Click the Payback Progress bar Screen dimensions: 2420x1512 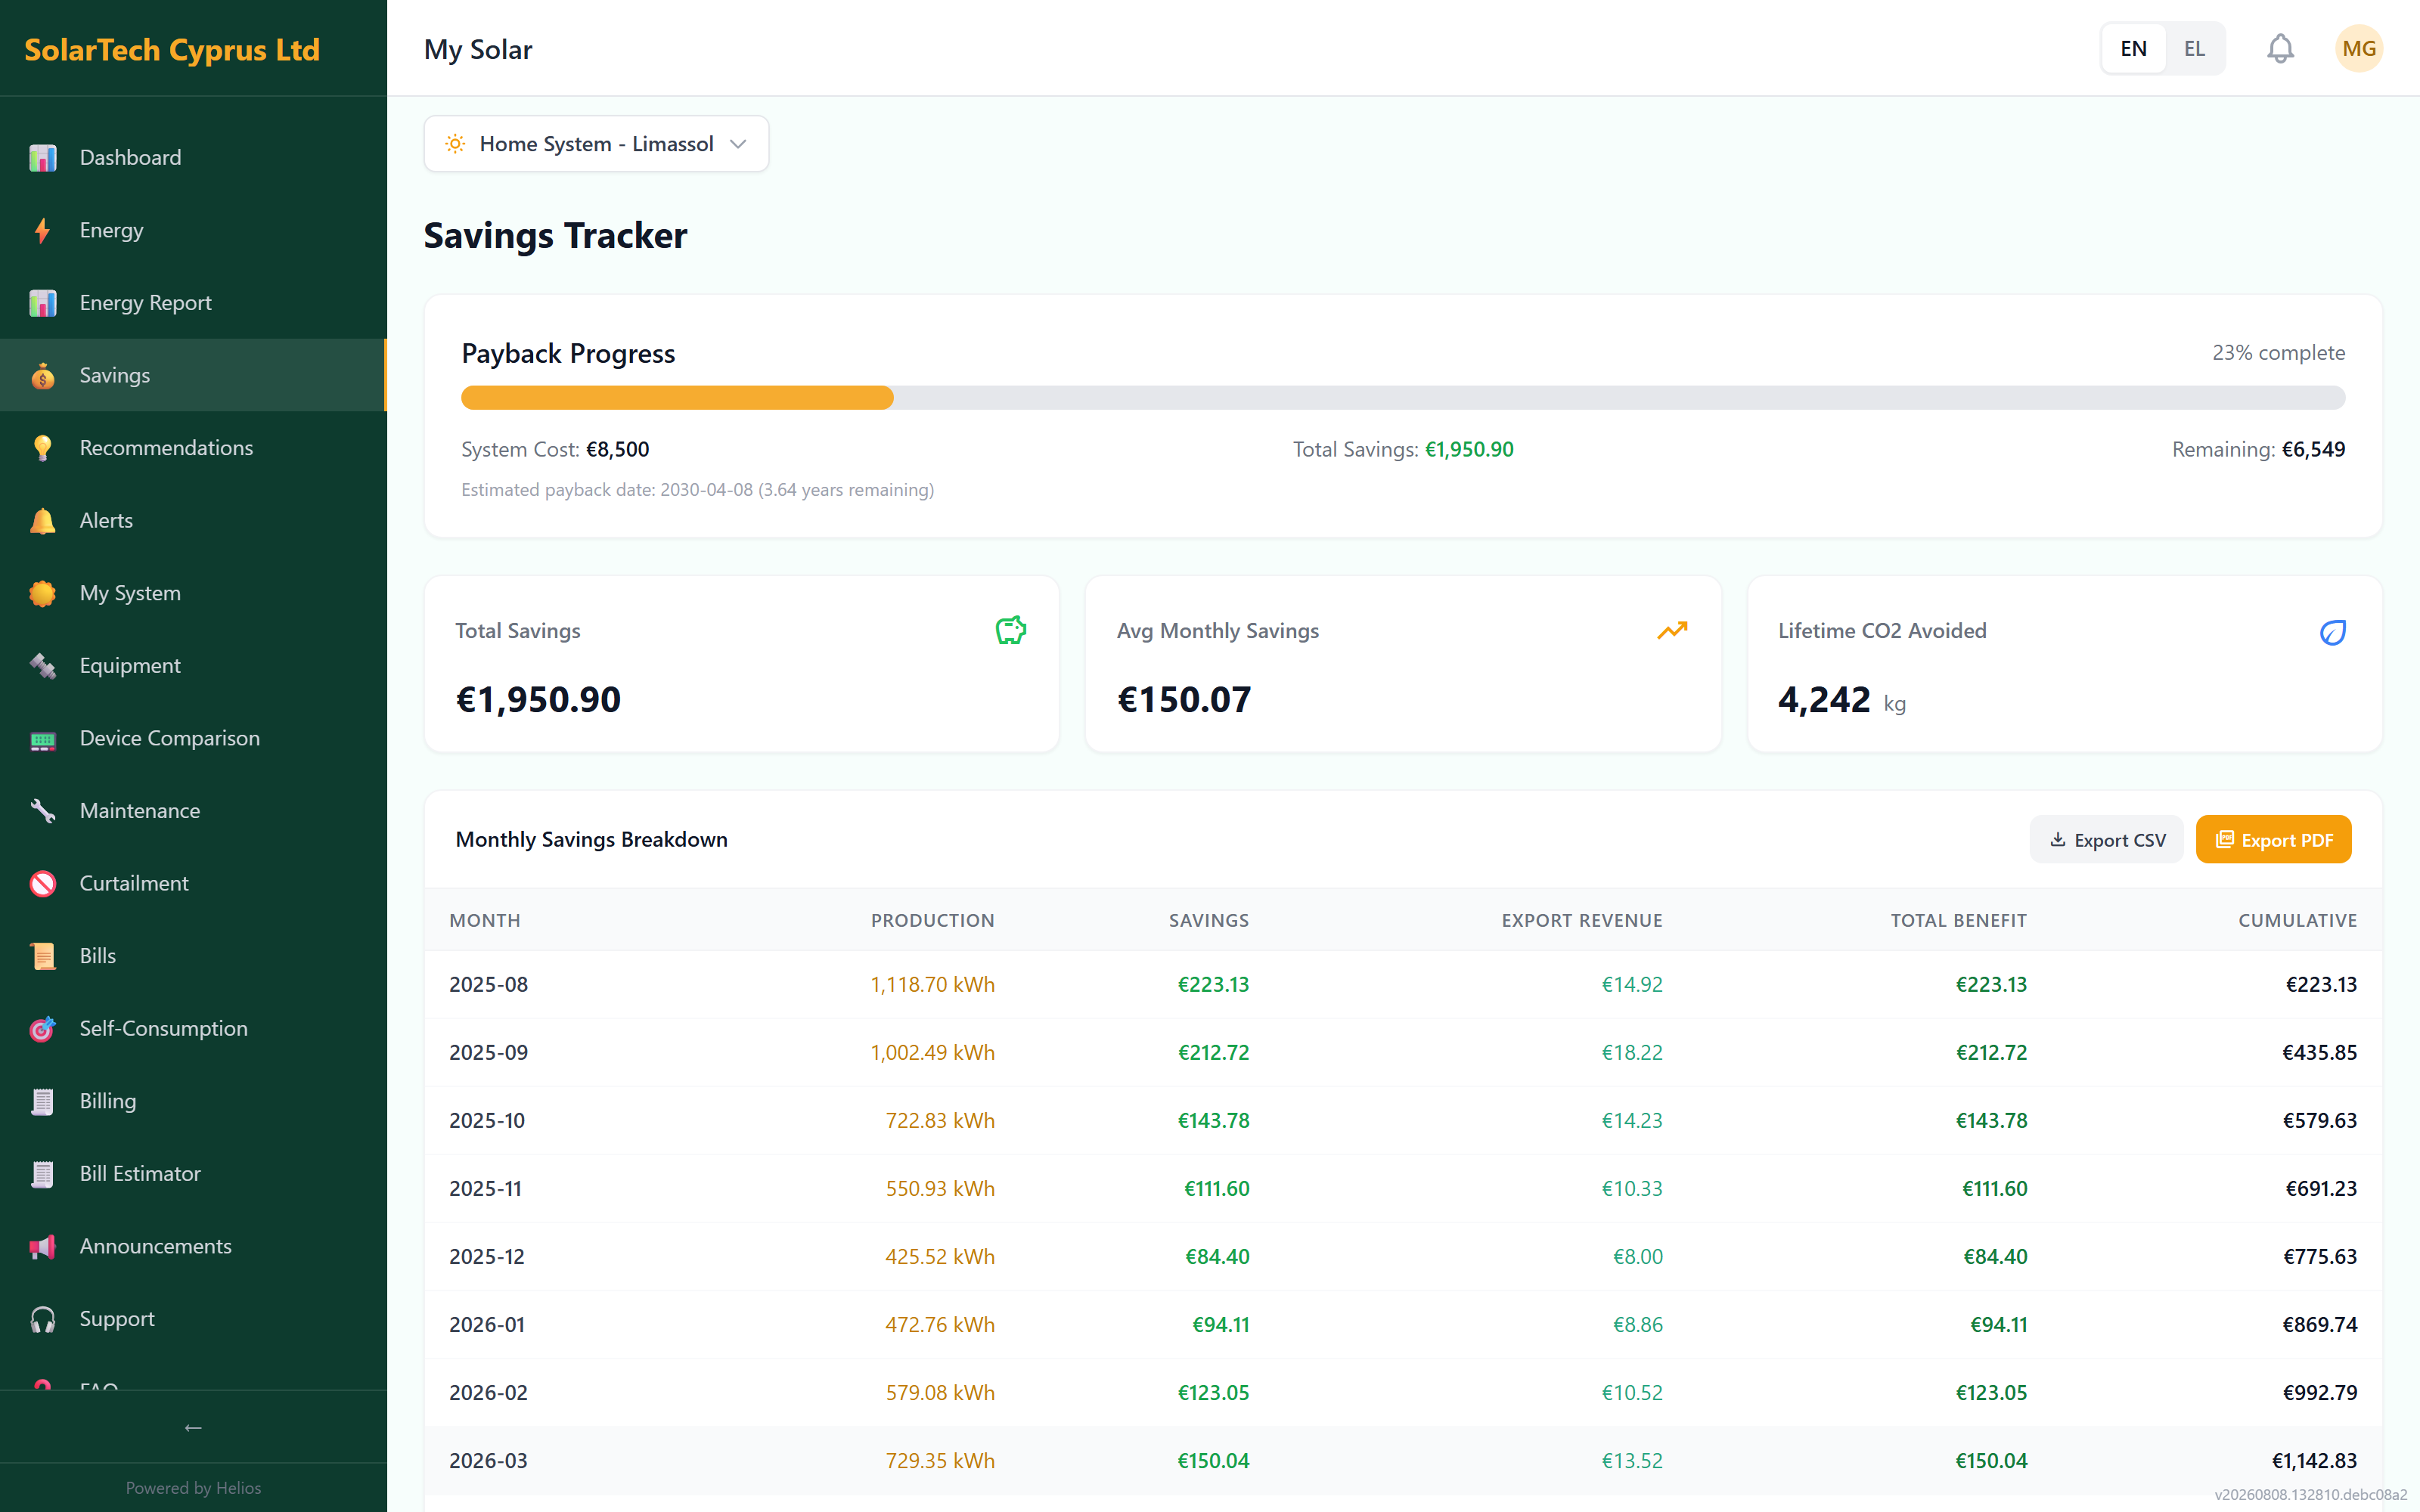pos(1403,398)
